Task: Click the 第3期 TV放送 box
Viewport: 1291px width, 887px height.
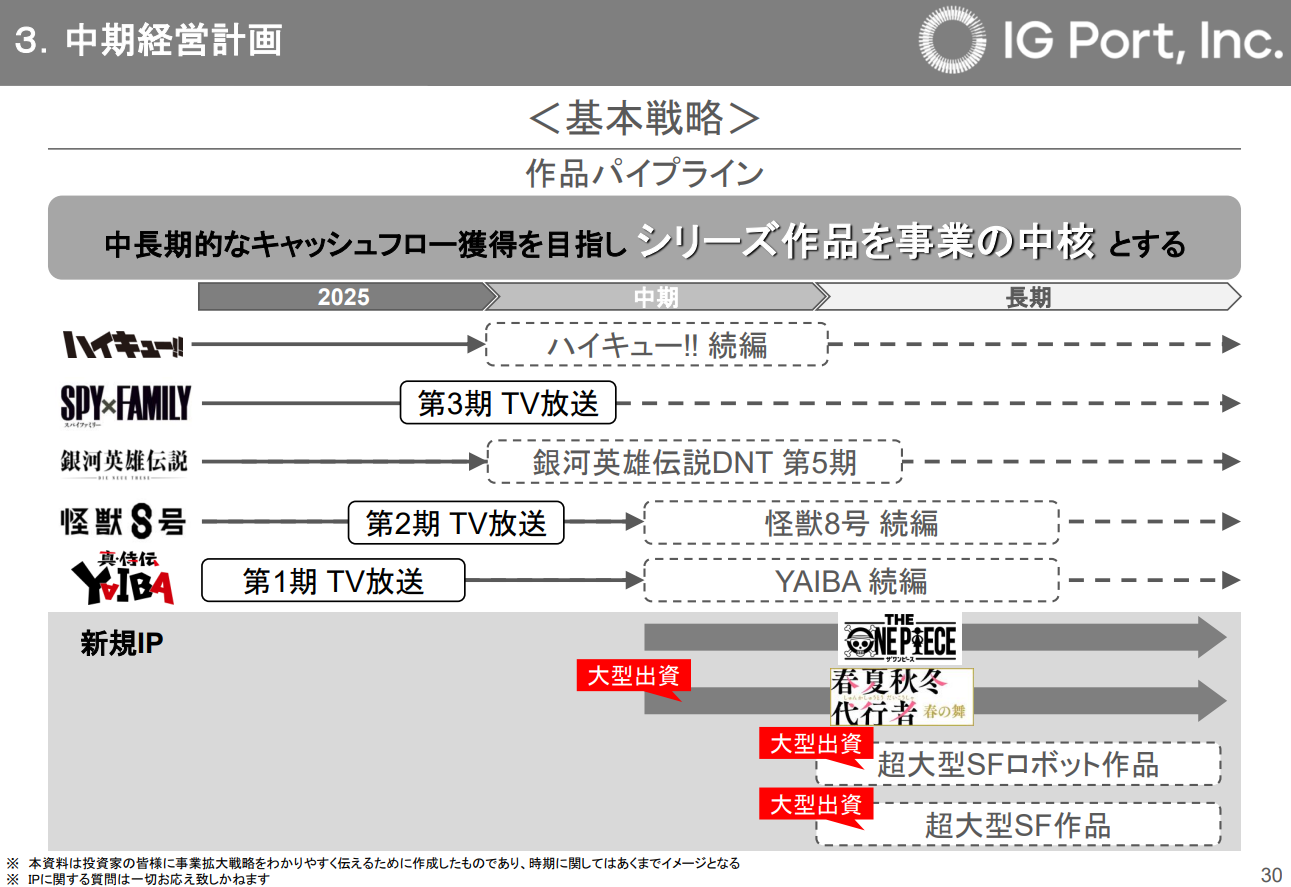Action: 508,404
